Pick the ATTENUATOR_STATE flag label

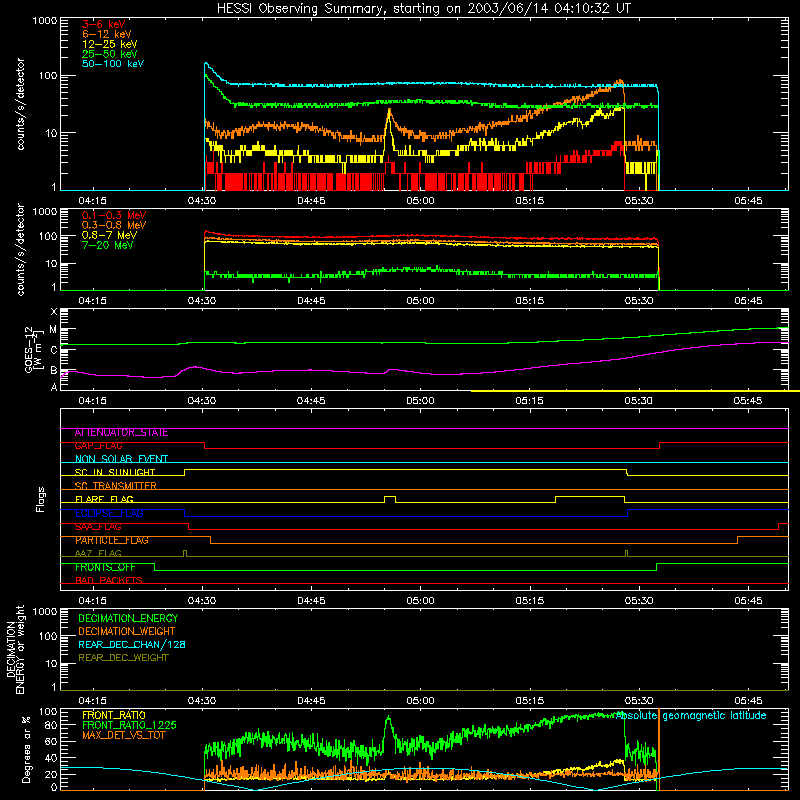click(121, 433)
